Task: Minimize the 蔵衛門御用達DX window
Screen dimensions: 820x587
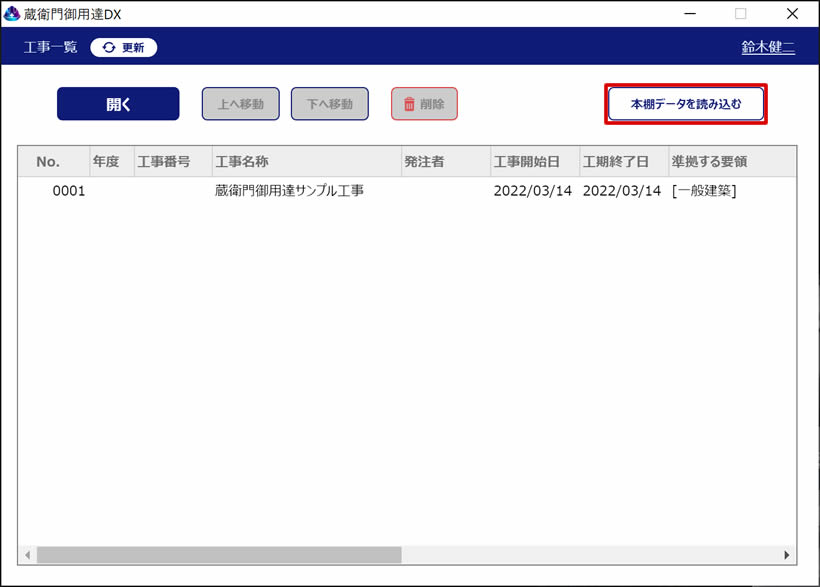Action: [690, 14]
